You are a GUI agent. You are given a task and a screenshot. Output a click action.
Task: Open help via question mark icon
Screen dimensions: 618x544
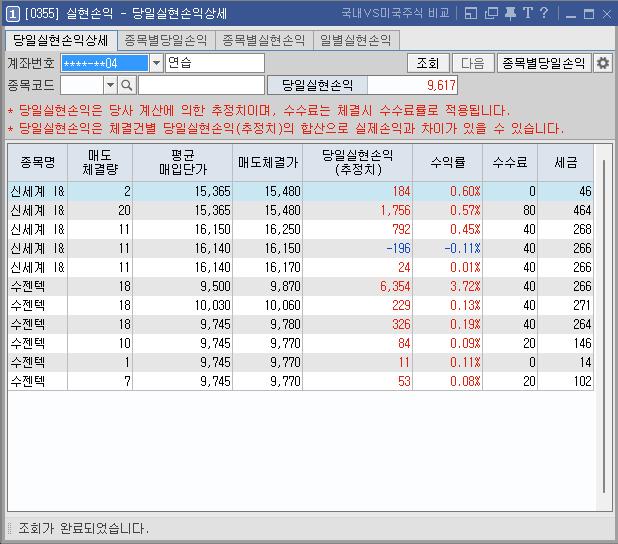point(544,13)
